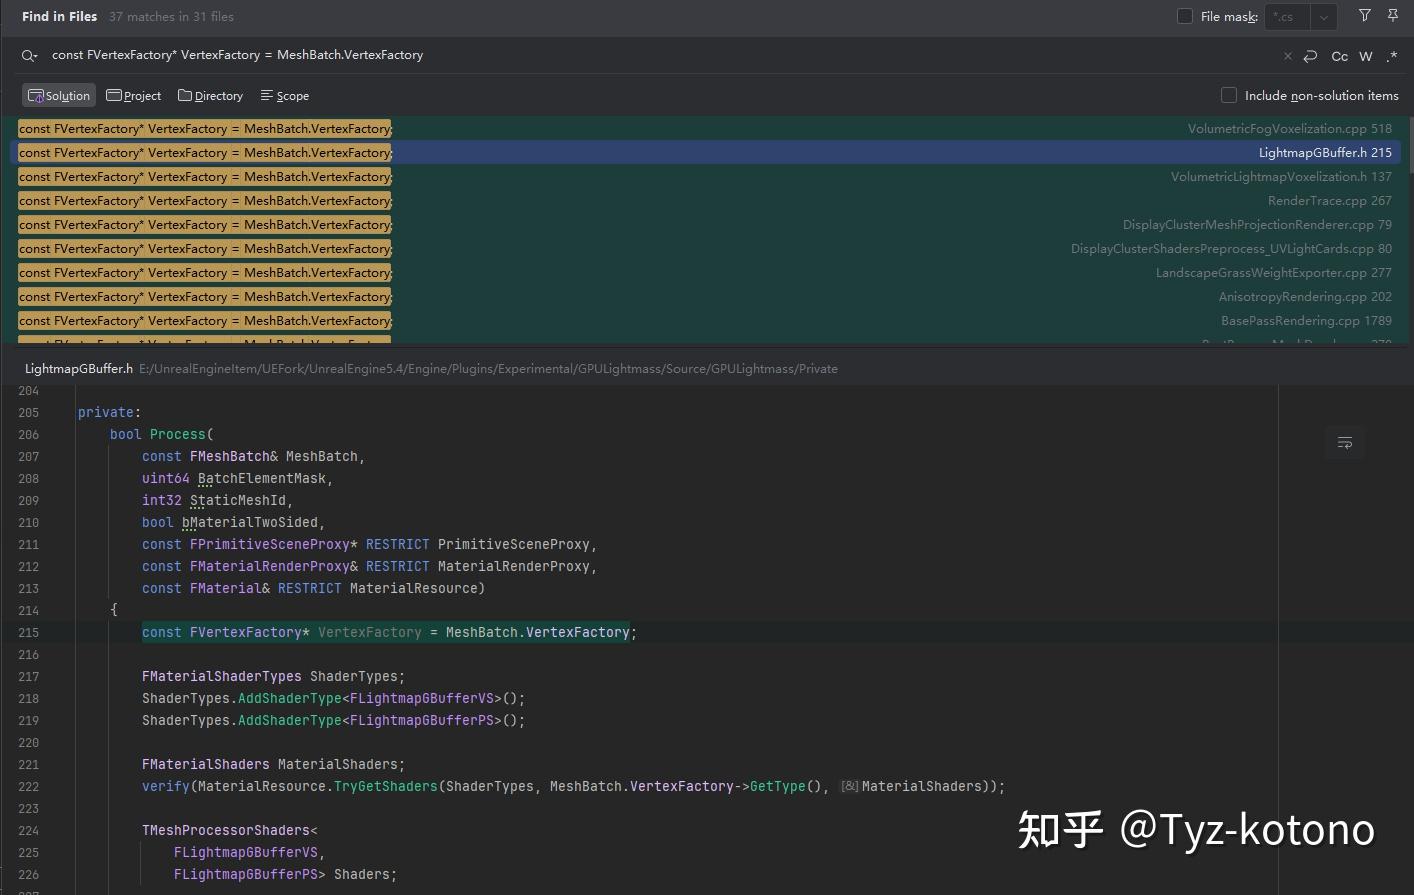The height and width of the screenshot is (895, 1414).
Task: Toggle Match Case (Cc) option
Action: tap(1339, 56)
